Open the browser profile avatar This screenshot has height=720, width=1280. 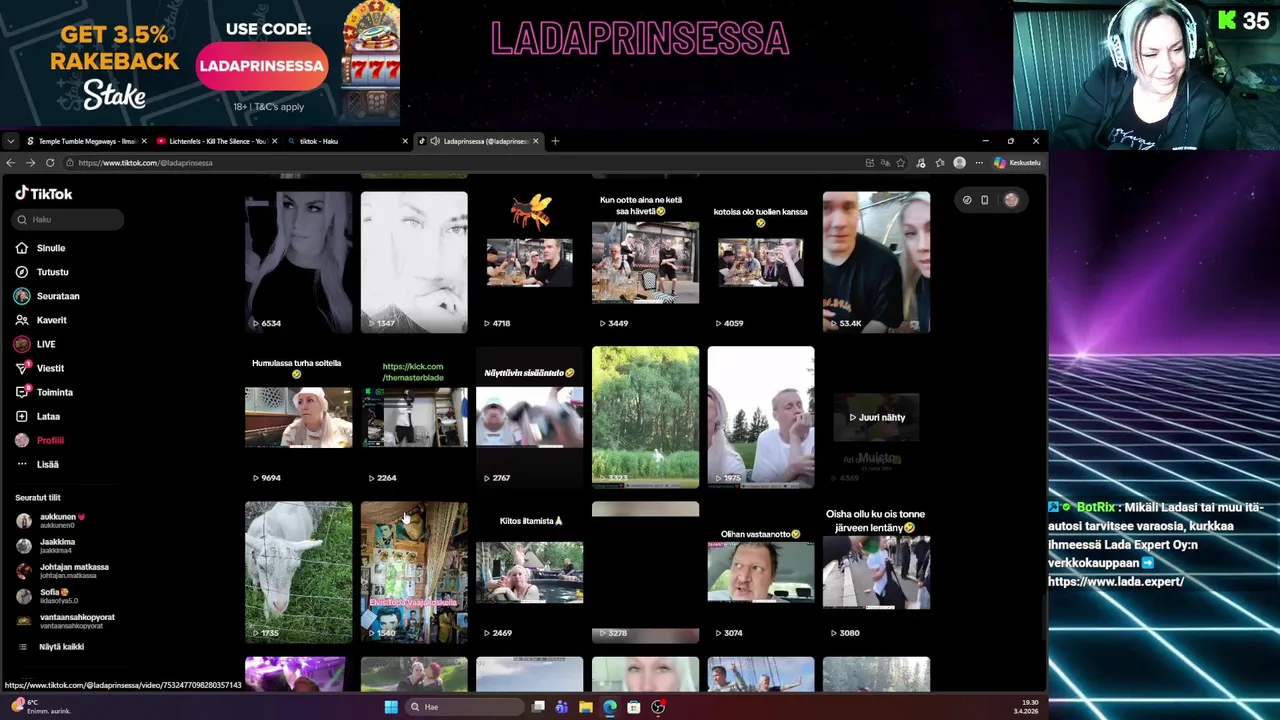[x=959, y=163]
